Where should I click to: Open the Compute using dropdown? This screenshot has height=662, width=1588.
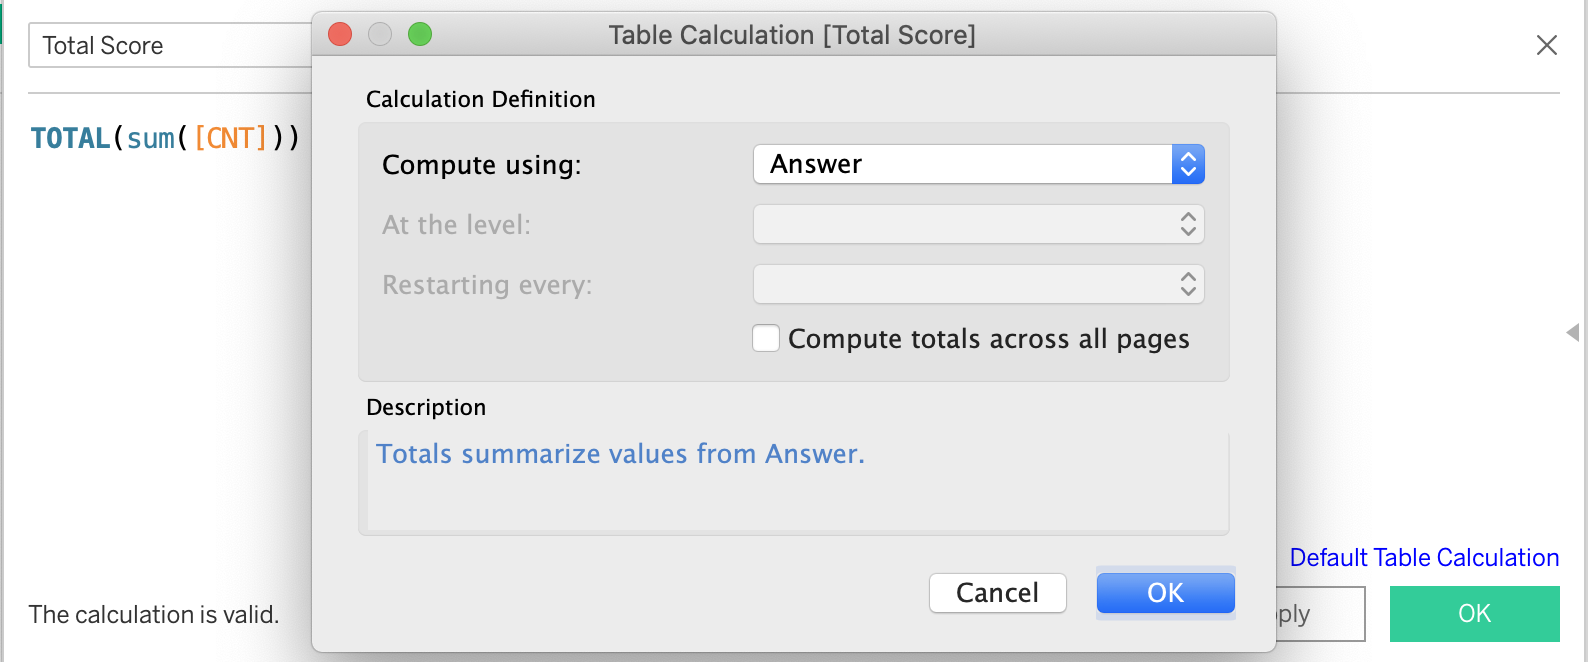click(978, 164)
